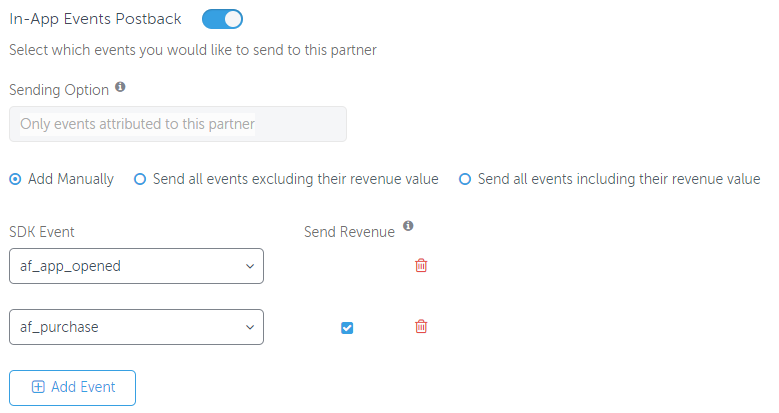Select the Add Manually radio option

pyautogui.click(x=15, y=179)
